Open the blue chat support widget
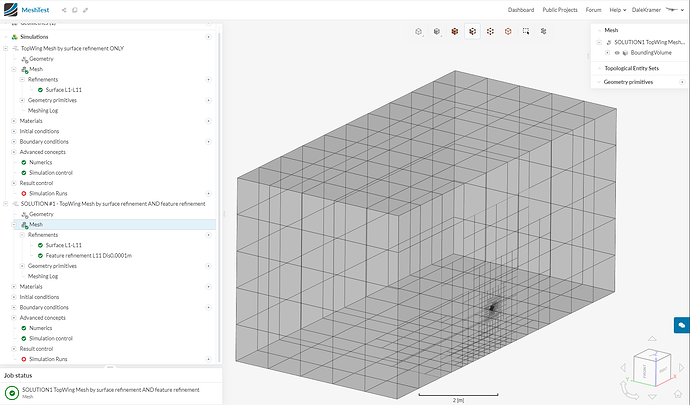The width and height of the screenshot is (690, 405). click(x=680, y=324)
